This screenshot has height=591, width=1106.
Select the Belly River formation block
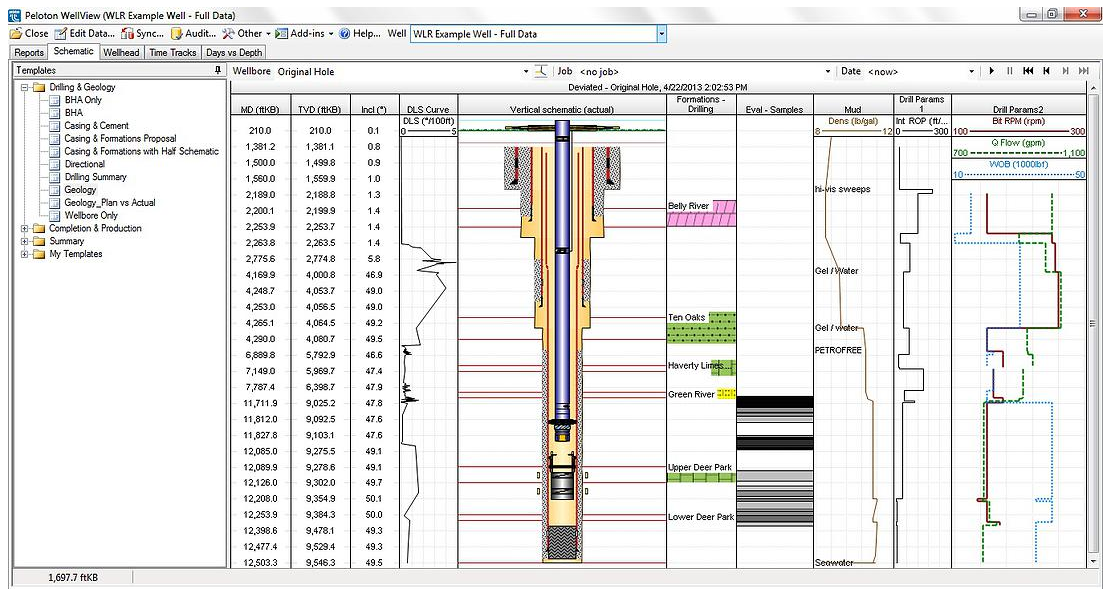[702, 213]
